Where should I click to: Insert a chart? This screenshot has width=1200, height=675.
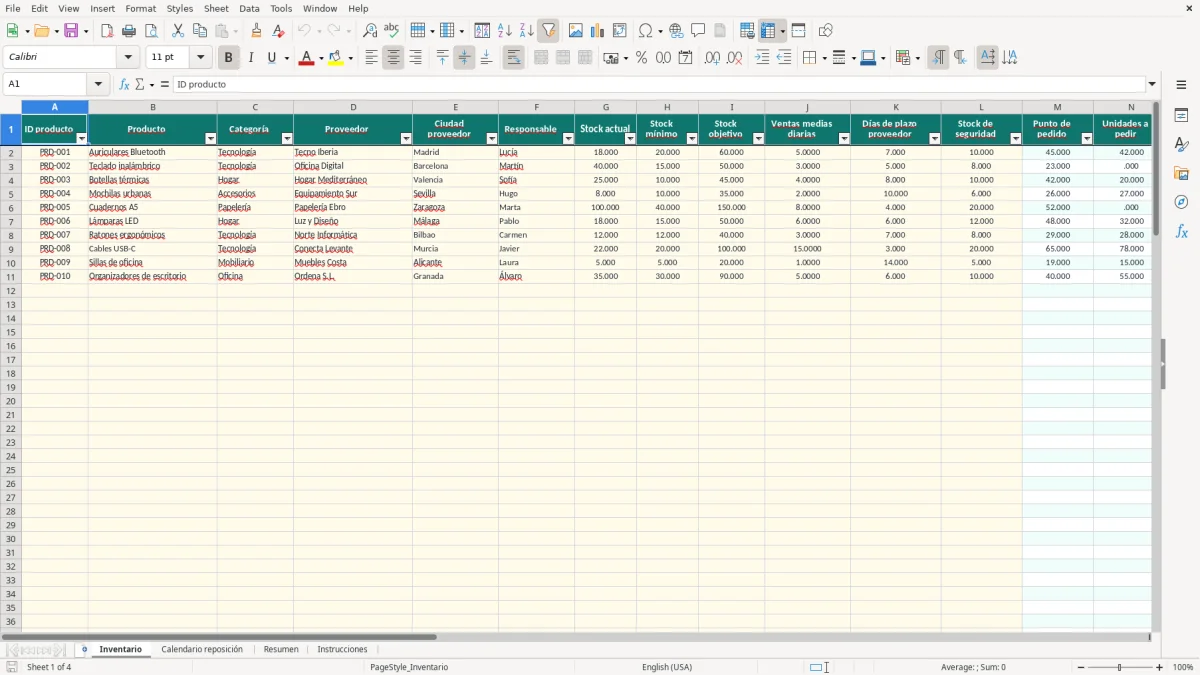tap(598, 31)
